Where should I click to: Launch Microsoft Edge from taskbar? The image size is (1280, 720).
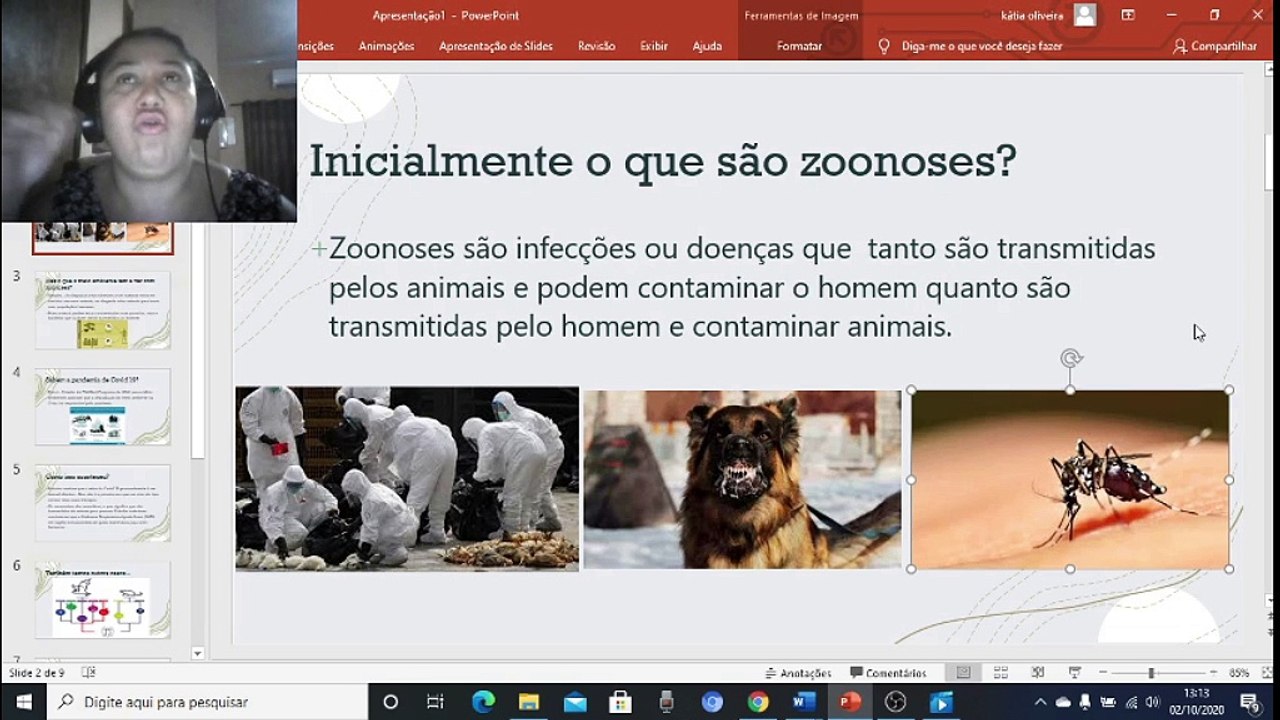click(x=483, y=702)
